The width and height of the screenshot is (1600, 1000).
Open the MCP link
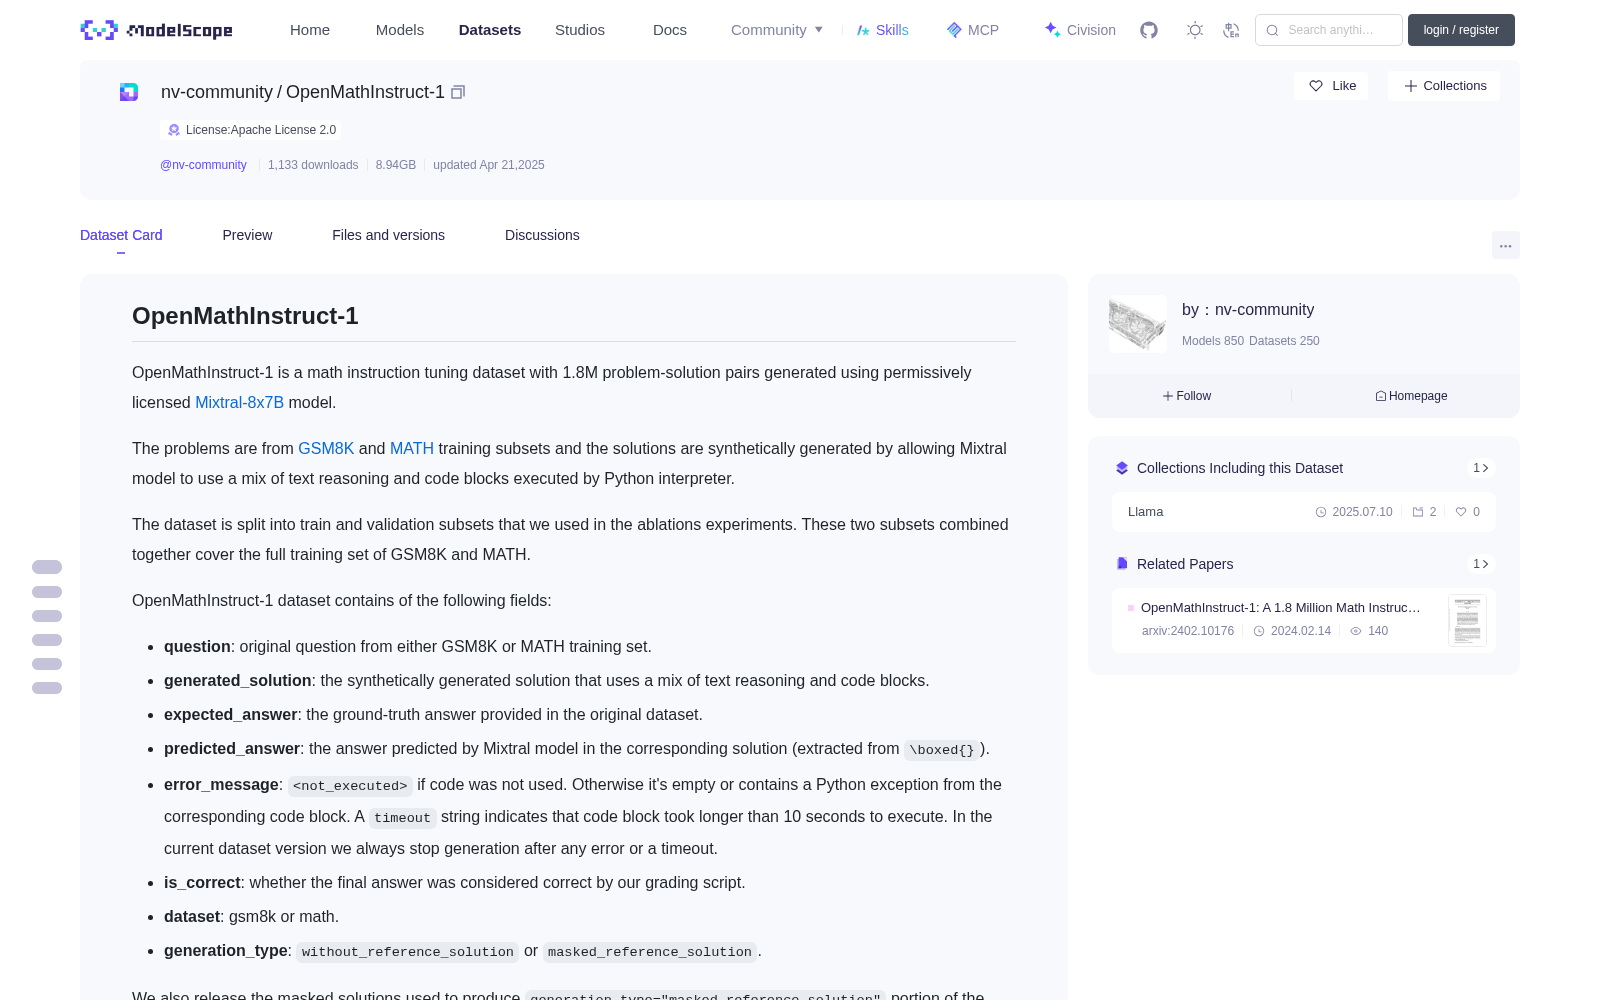[x=973, y=30]
